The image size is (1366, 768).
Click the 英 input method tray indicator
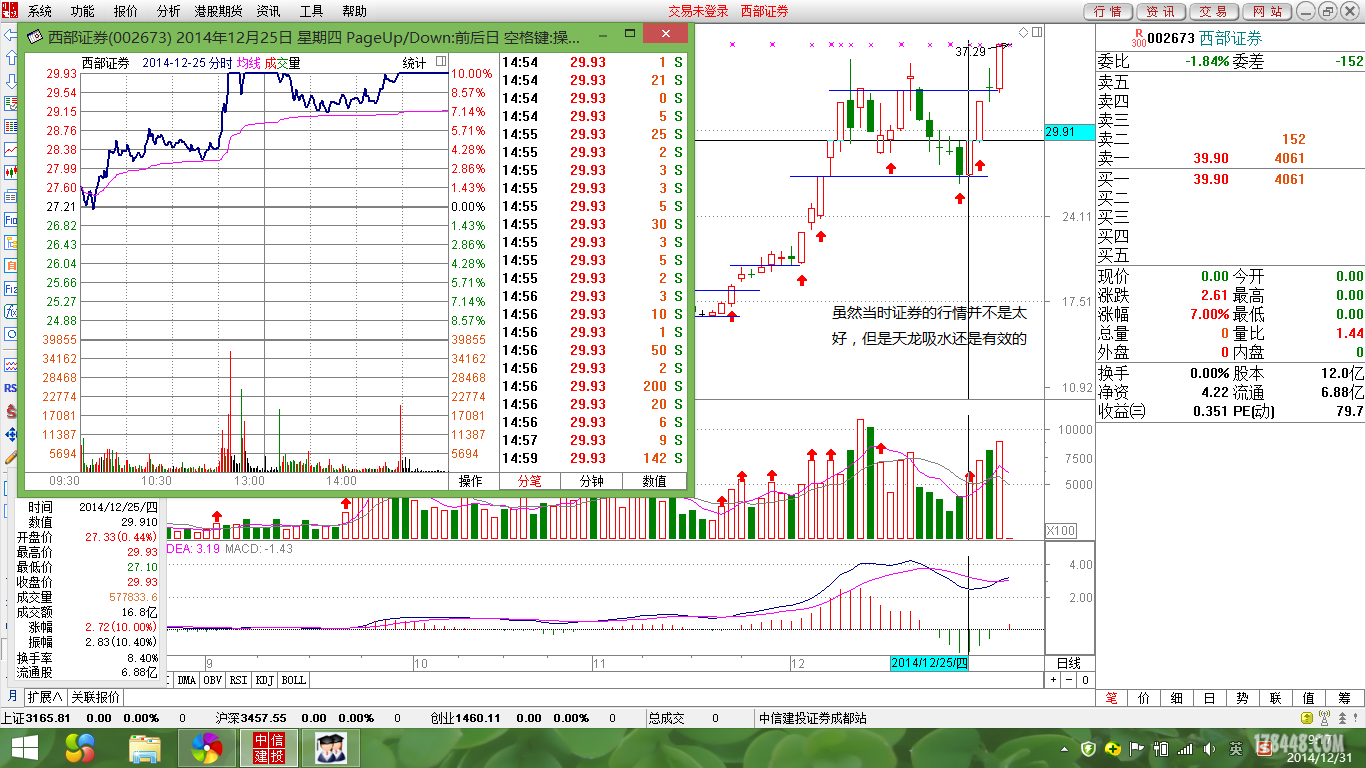coord(1236,748)
